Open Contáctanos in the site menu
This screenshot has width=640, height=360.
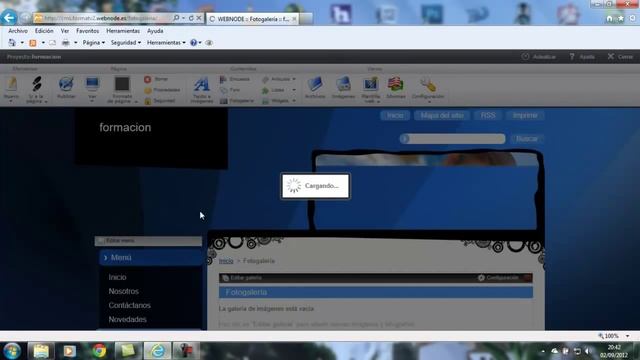tap(129, 305)
